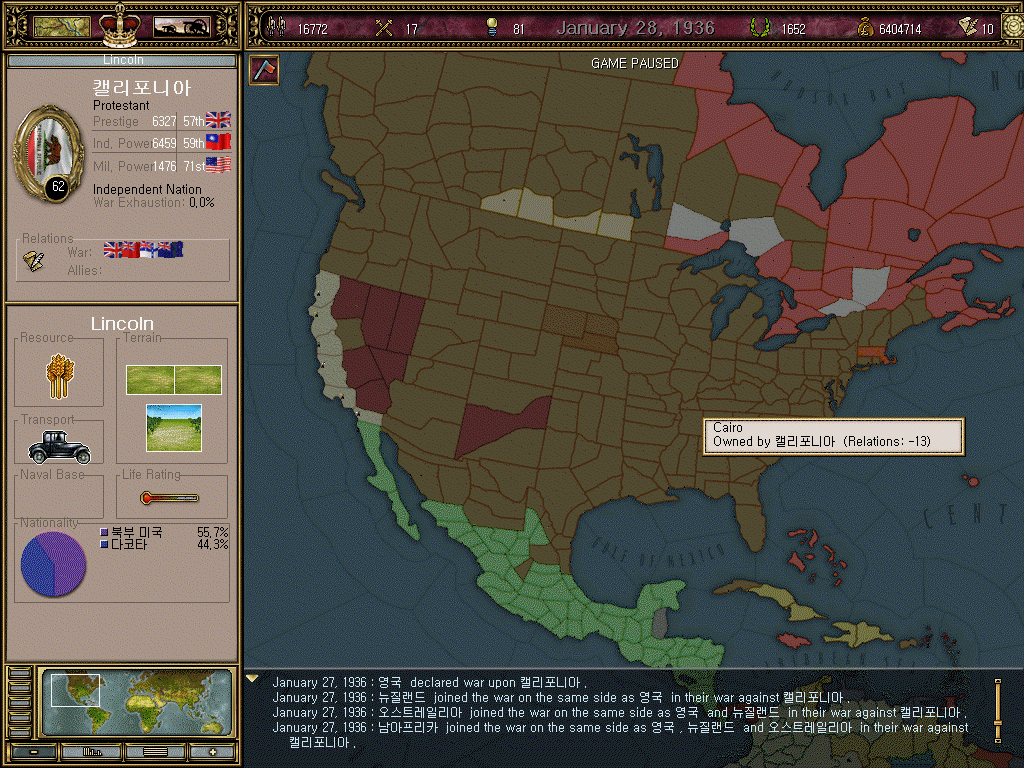
Task: Click the life rating thermometer gauge
Action: click(x=169, y=498)
